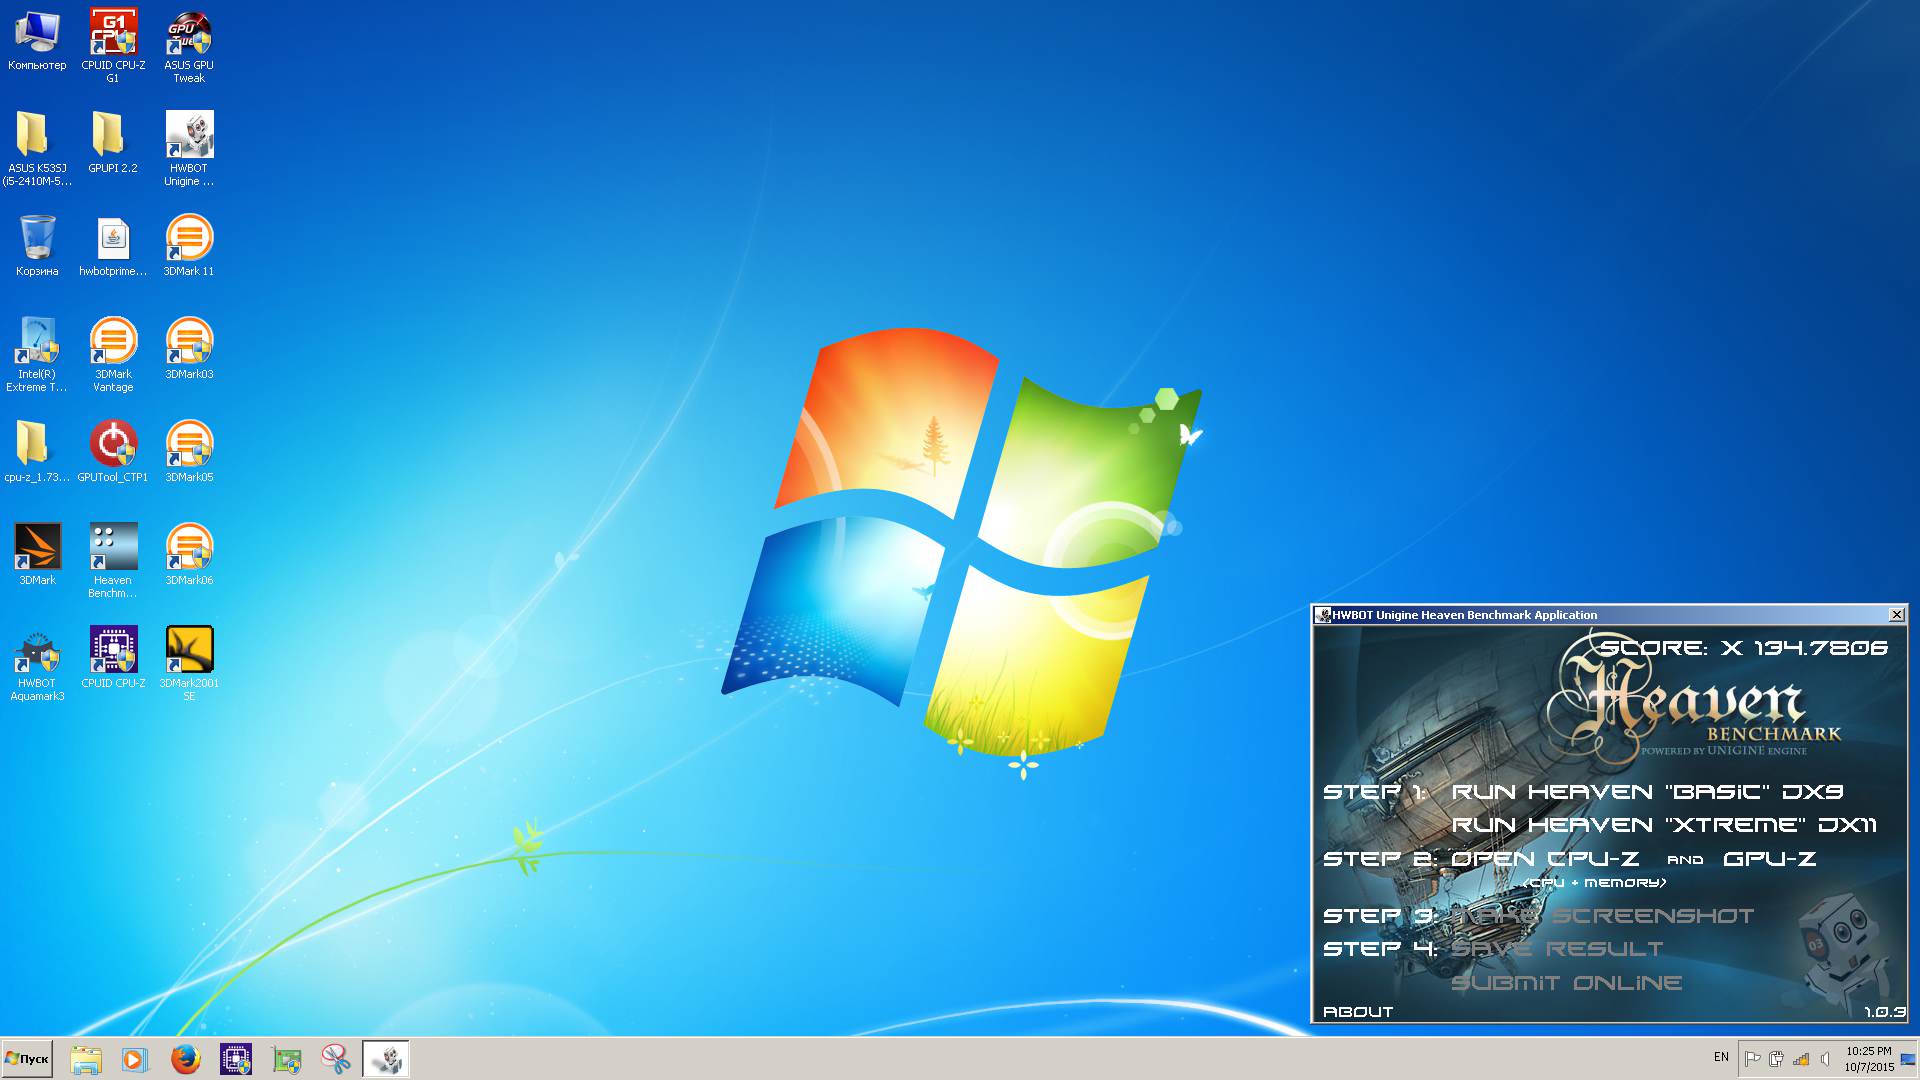Click the show desktop button
1920x1080 pixels.
[x=1908, y=1059]
